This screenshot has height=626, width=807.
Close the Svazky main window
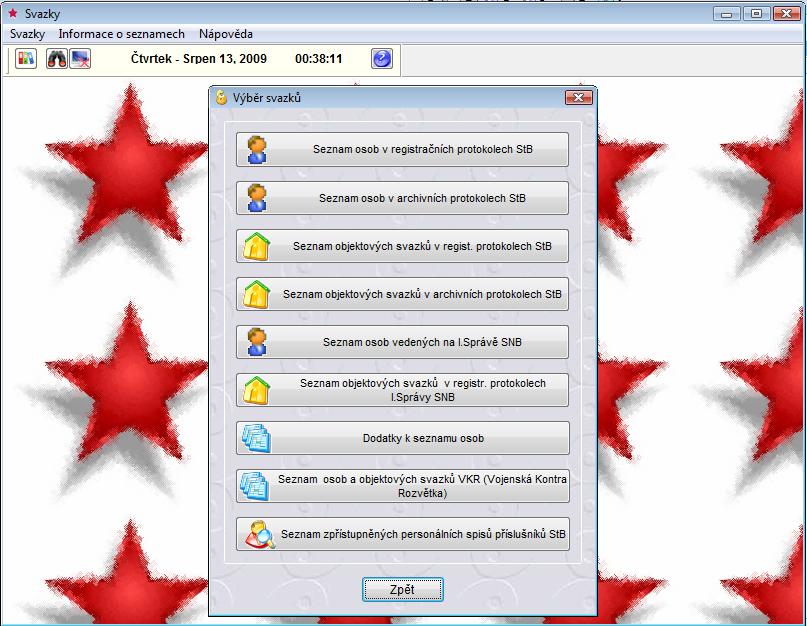click(786, 14)
